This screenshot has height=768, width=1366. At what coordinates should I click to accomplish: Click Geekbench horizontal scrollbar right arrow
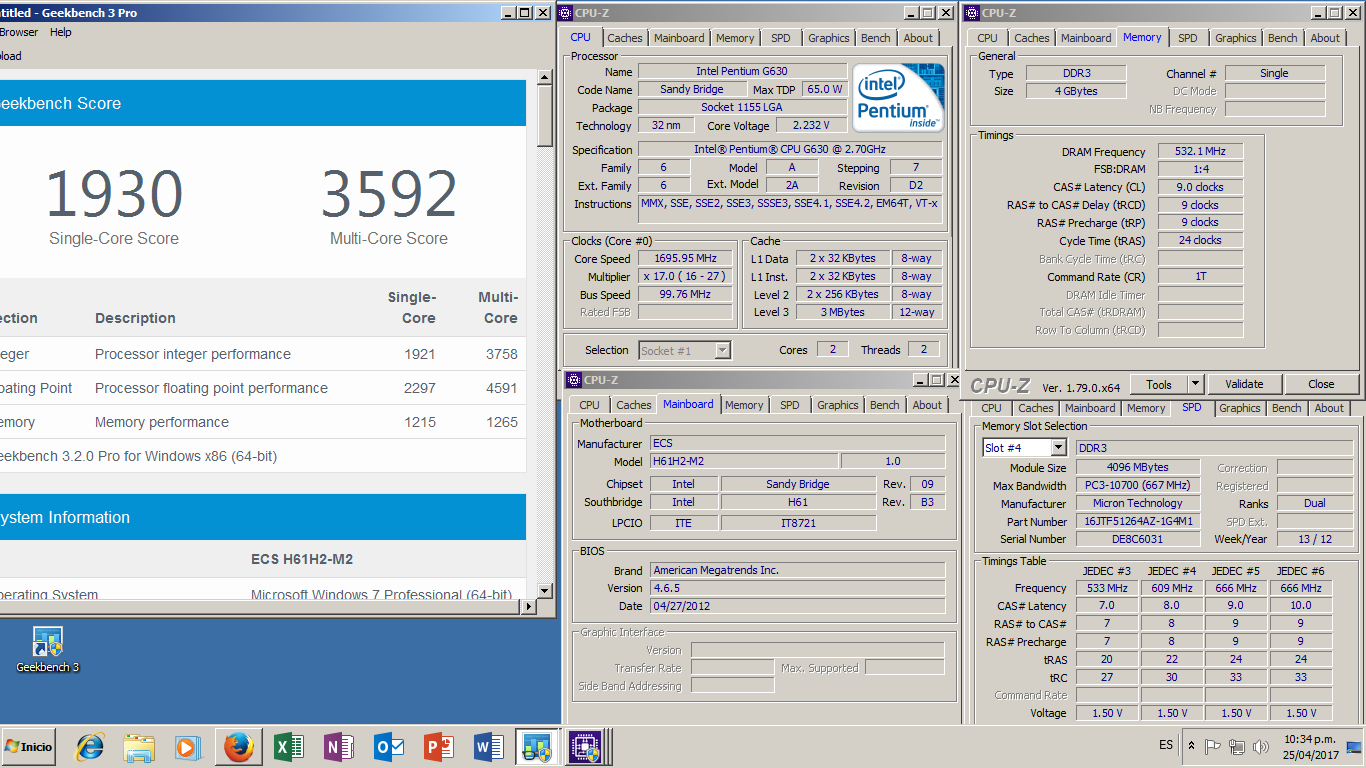[x=528, y=607]
